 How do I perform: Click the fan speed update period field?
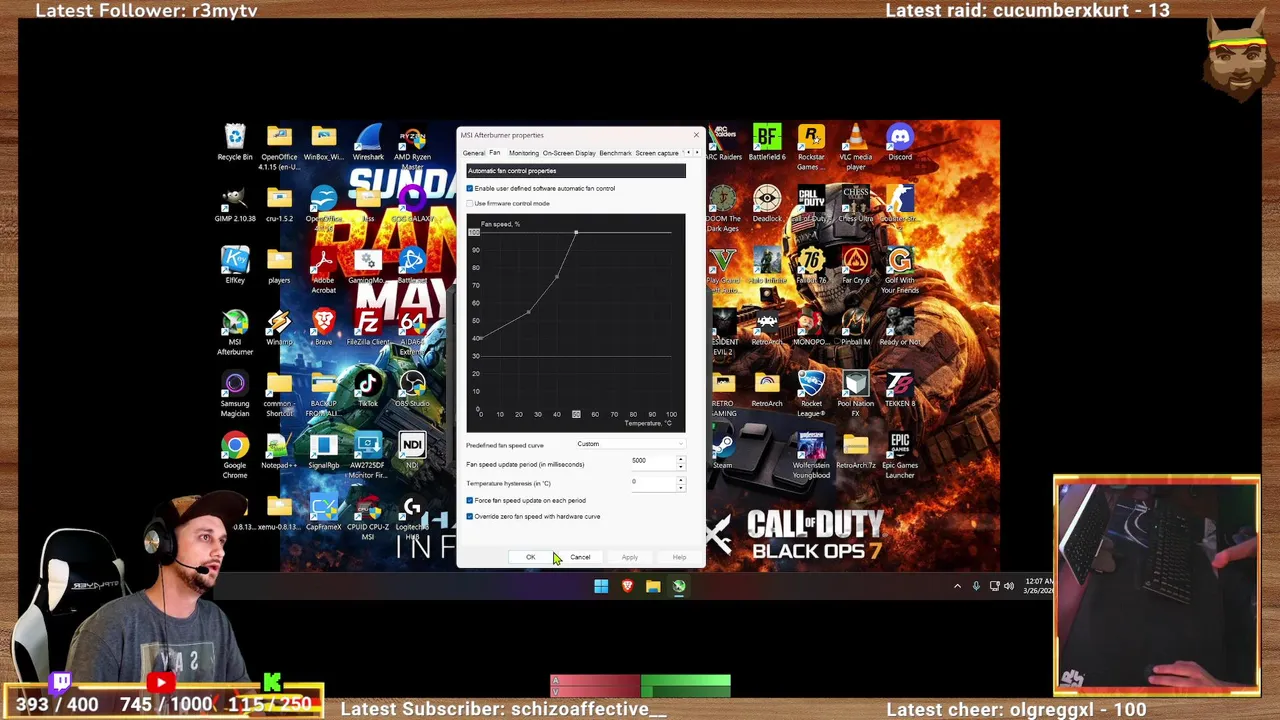pos(652,461)
